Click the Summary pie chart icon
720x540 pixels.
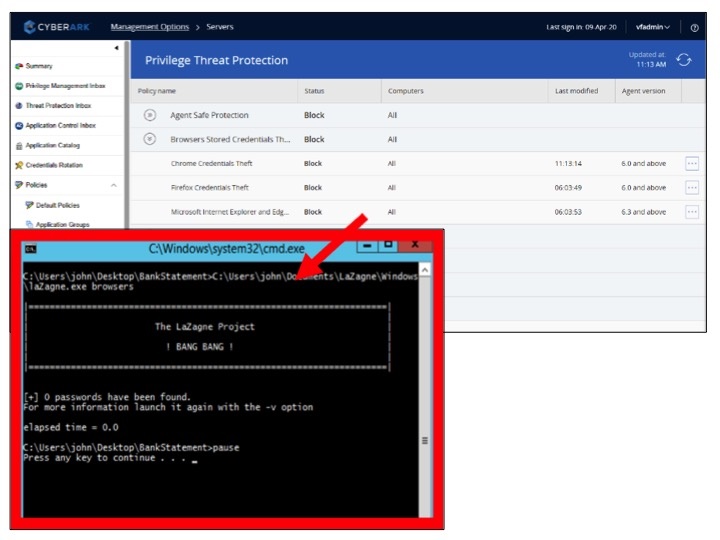click(x=19, y=66)
